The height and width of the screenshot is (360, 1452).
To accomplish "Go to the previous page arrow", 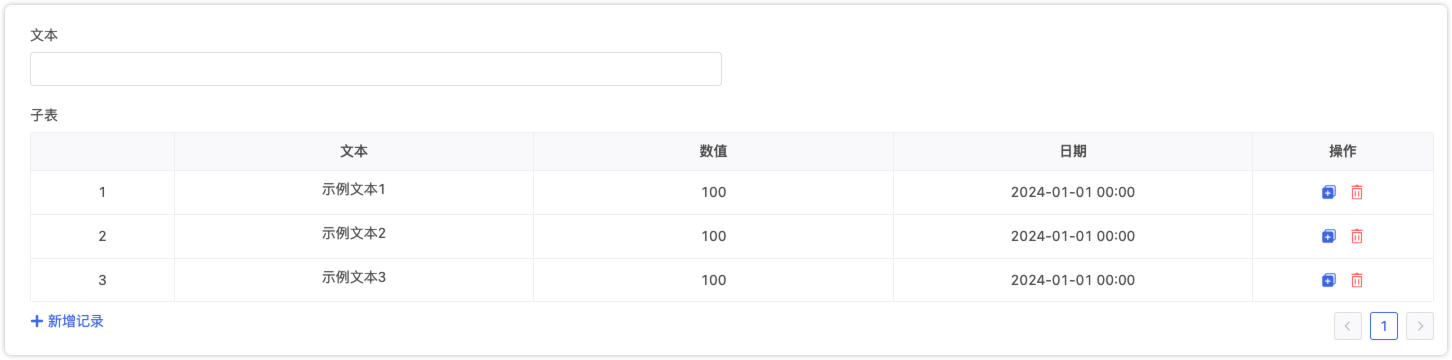I will tap(1348, 326).
